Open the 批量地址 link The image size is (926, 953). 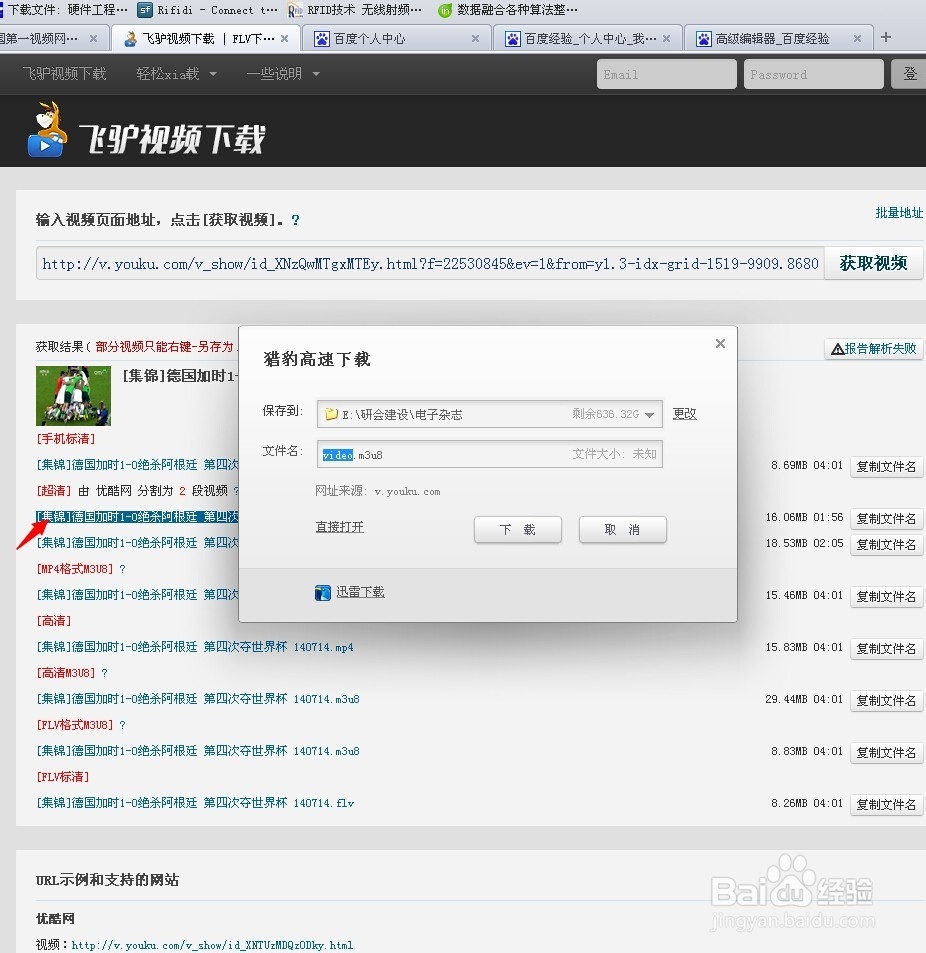click(x=899, y=213)
